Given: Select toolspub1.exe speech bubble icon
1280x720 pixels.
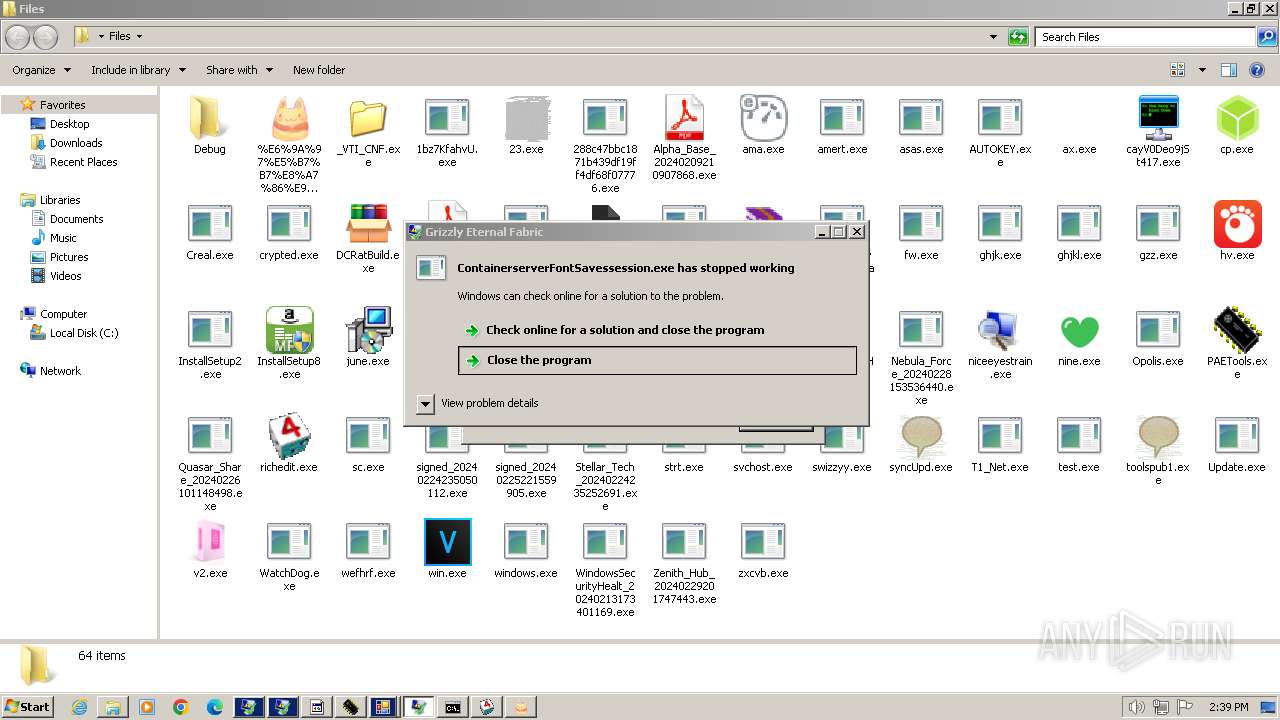Looking at the screenshot, I should (1158, 436).
